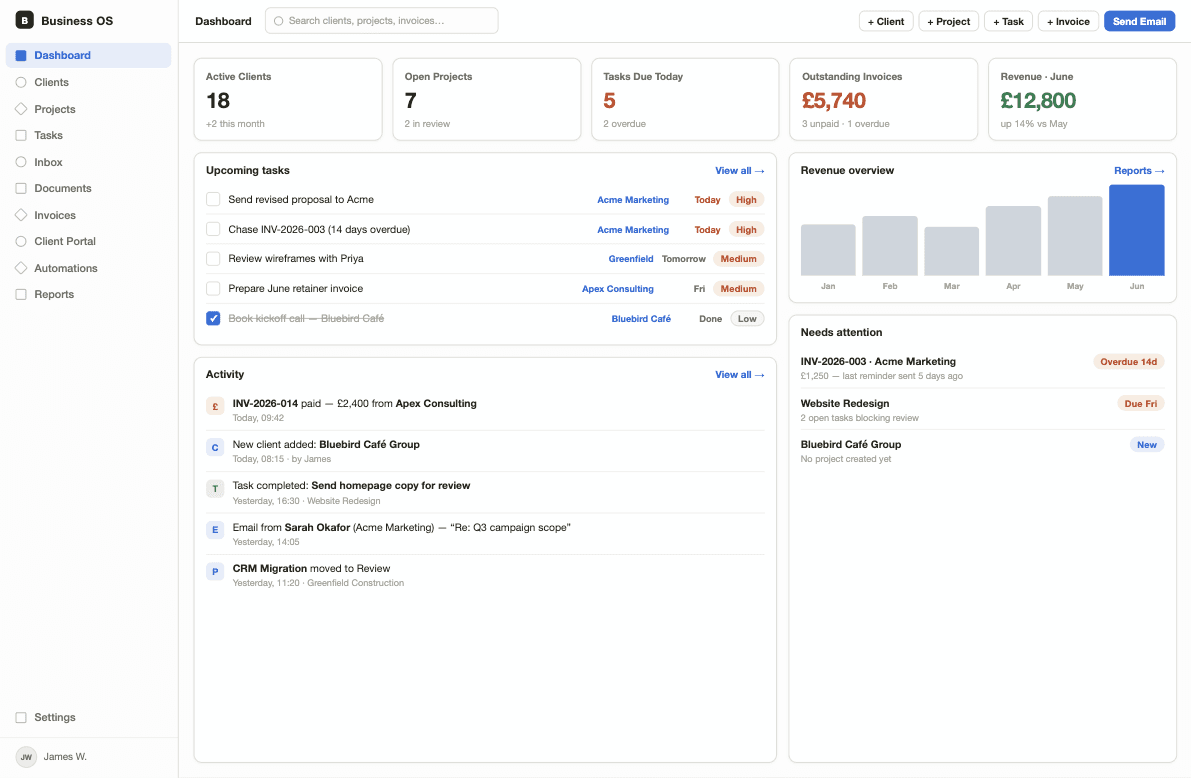
Task: Select the Jun revenue bar
Action: click(x=1136, y=230)
